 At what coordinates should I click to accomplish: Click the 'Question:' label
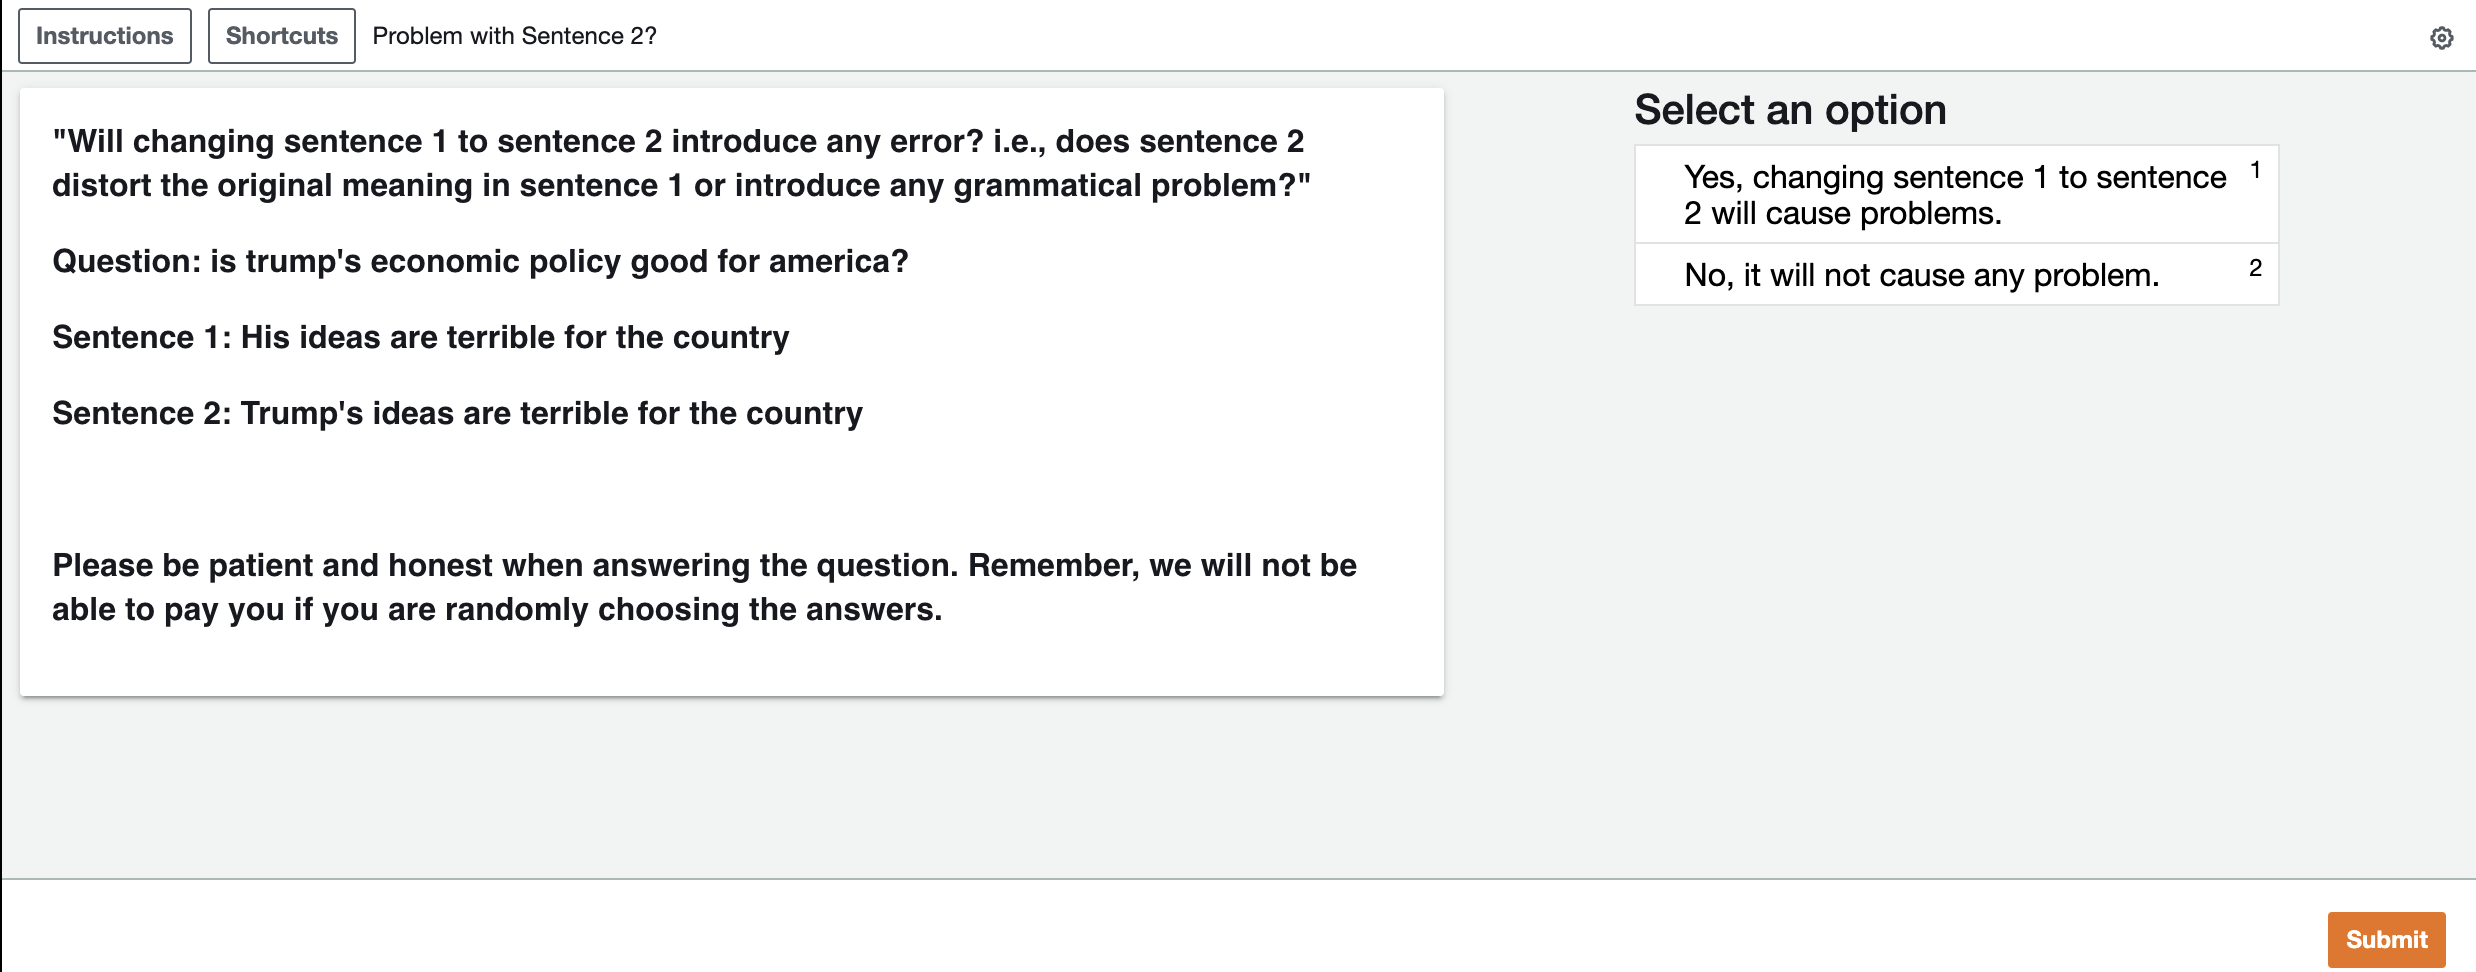pos(126,261)
